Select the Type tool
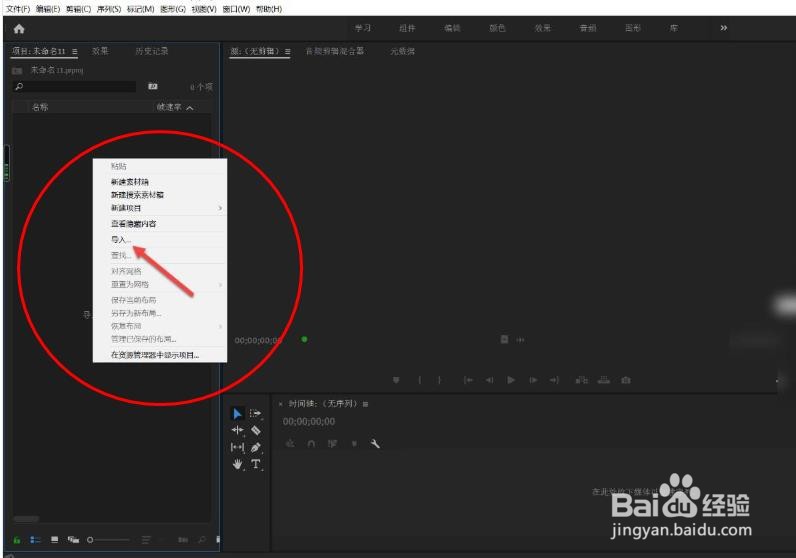Viewport: 796px width, 558px height. click(256, 464)
